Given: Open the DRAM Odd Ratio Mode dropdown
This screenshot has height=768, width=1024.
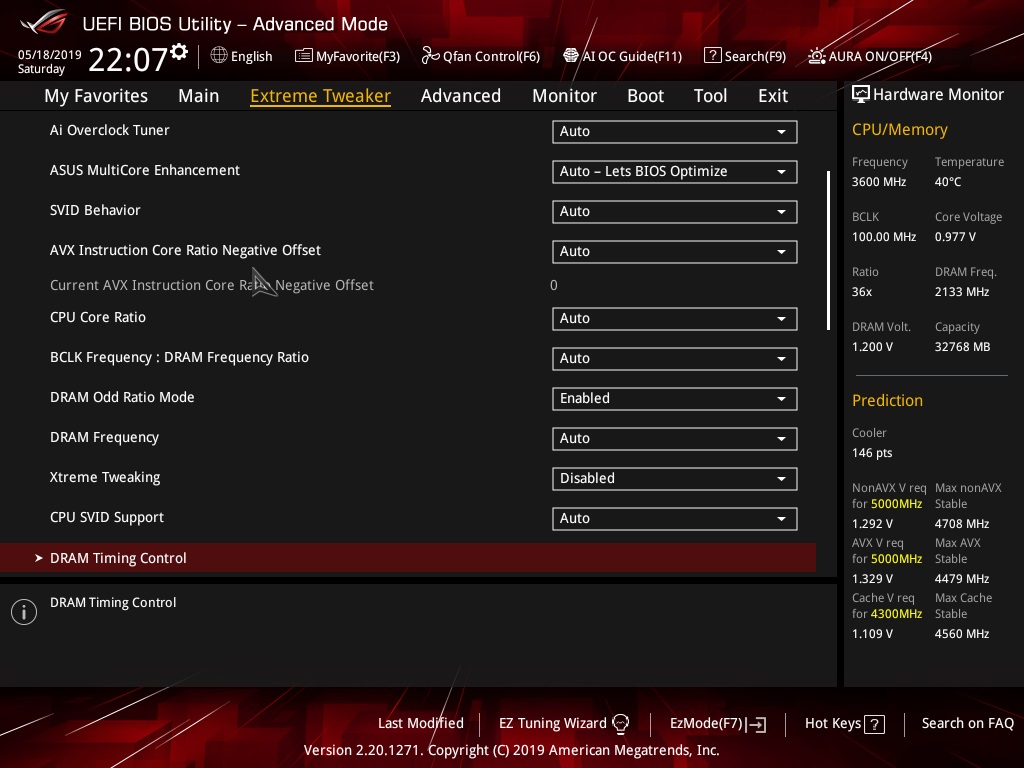Looking at the screenshot, I should pos(675,398).
